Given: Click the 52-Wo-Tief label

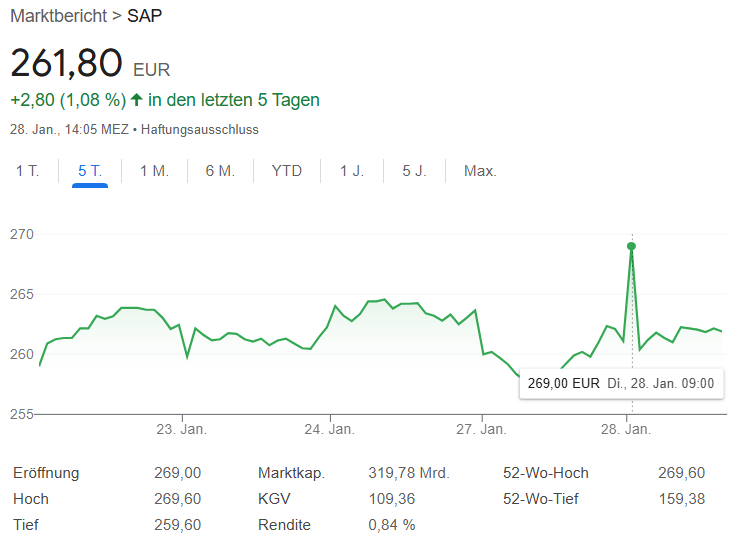Looking at the screenshot, I should coord(541,499).
